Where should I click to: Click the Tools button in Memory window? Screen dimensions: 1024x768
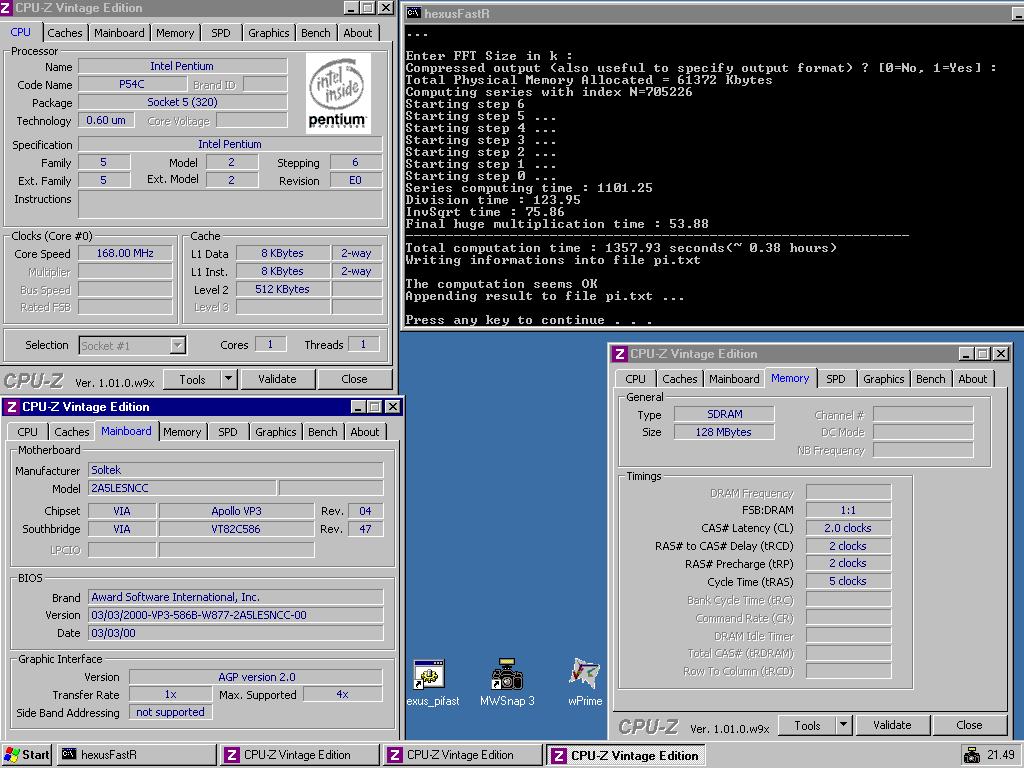[807, 726]
